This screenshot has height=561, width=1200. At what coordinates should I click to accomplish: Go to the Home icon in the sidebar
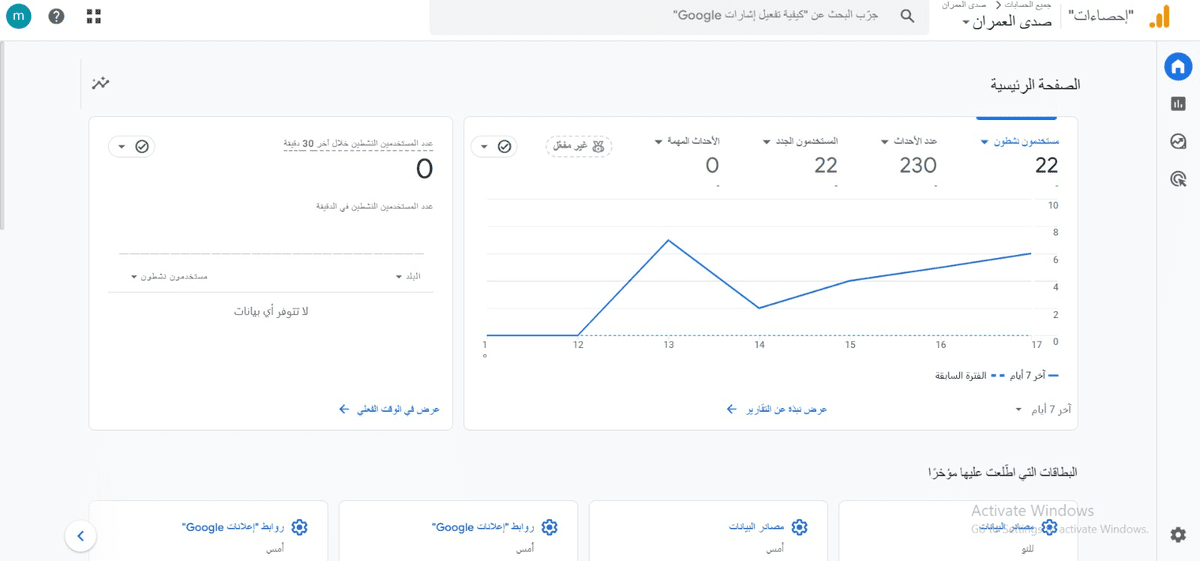point(1178,67)
